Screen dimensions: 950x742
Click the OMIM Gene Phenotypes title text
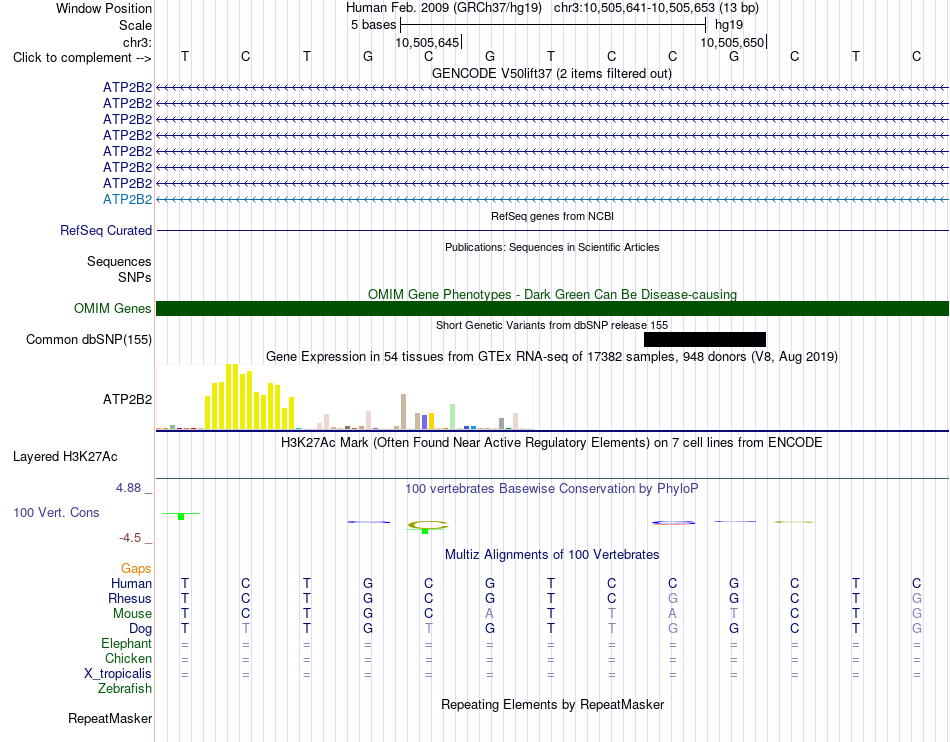point(552,294)
